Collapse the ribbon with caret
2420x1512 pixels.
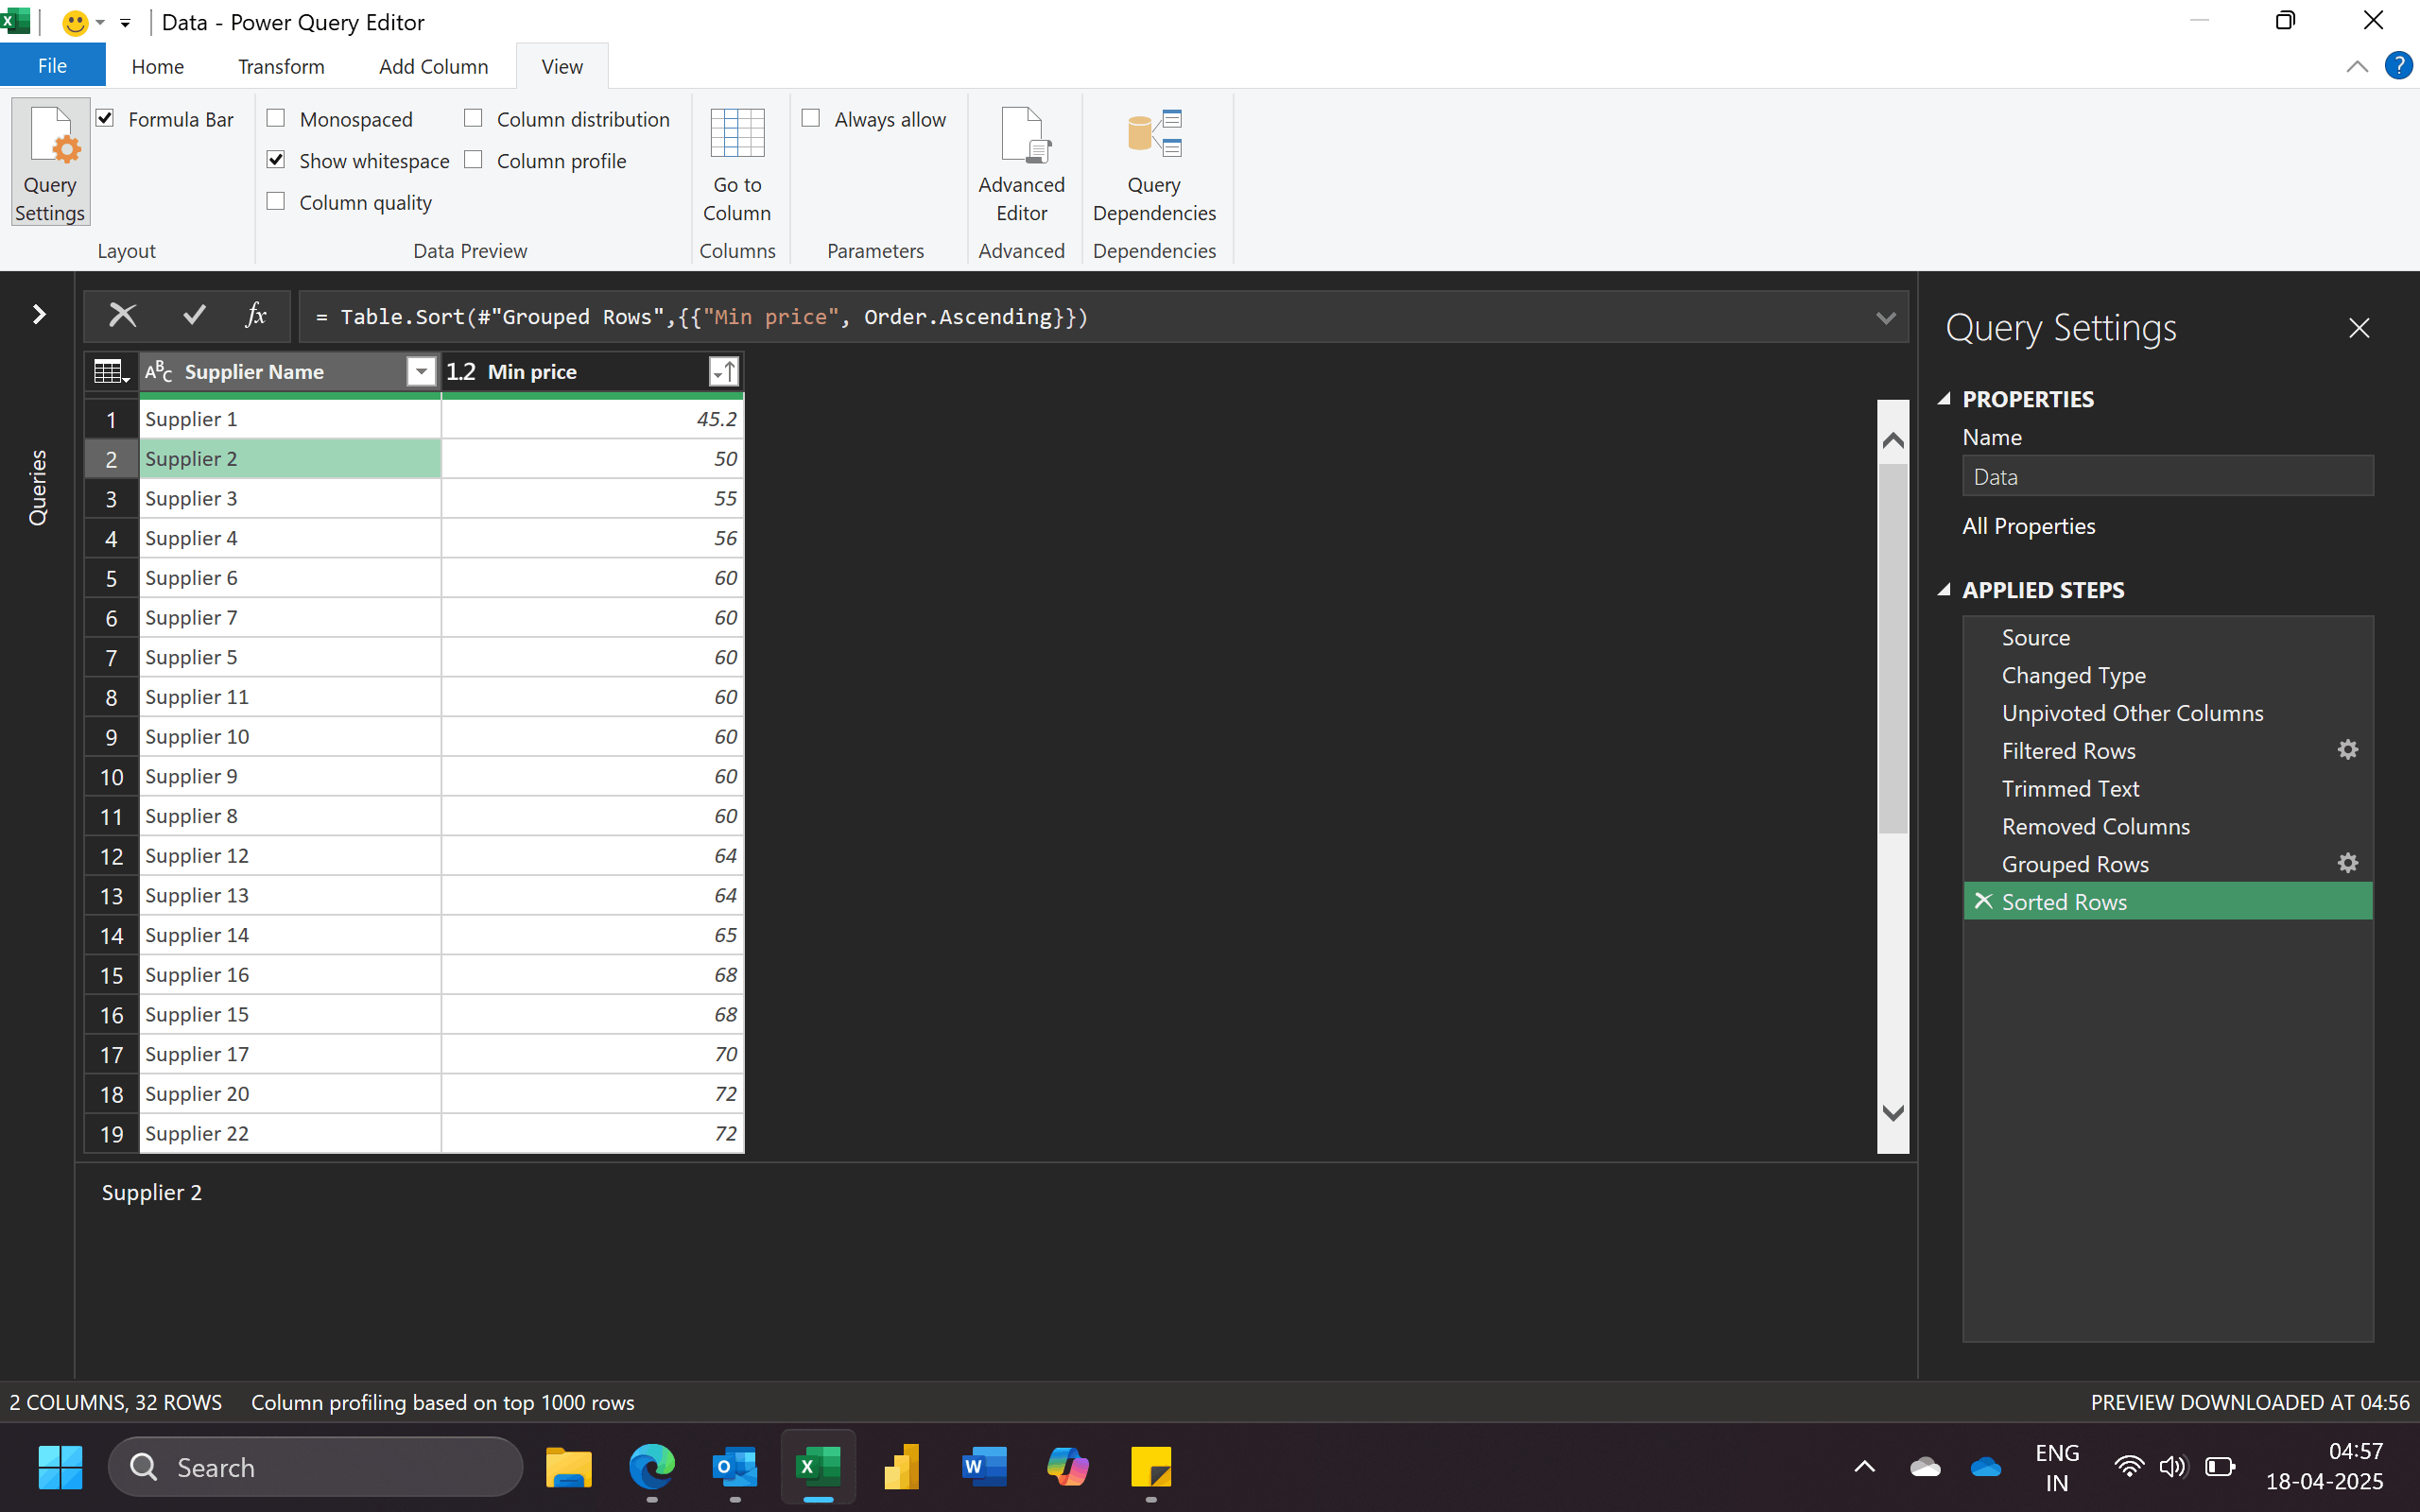(2356, 66)
